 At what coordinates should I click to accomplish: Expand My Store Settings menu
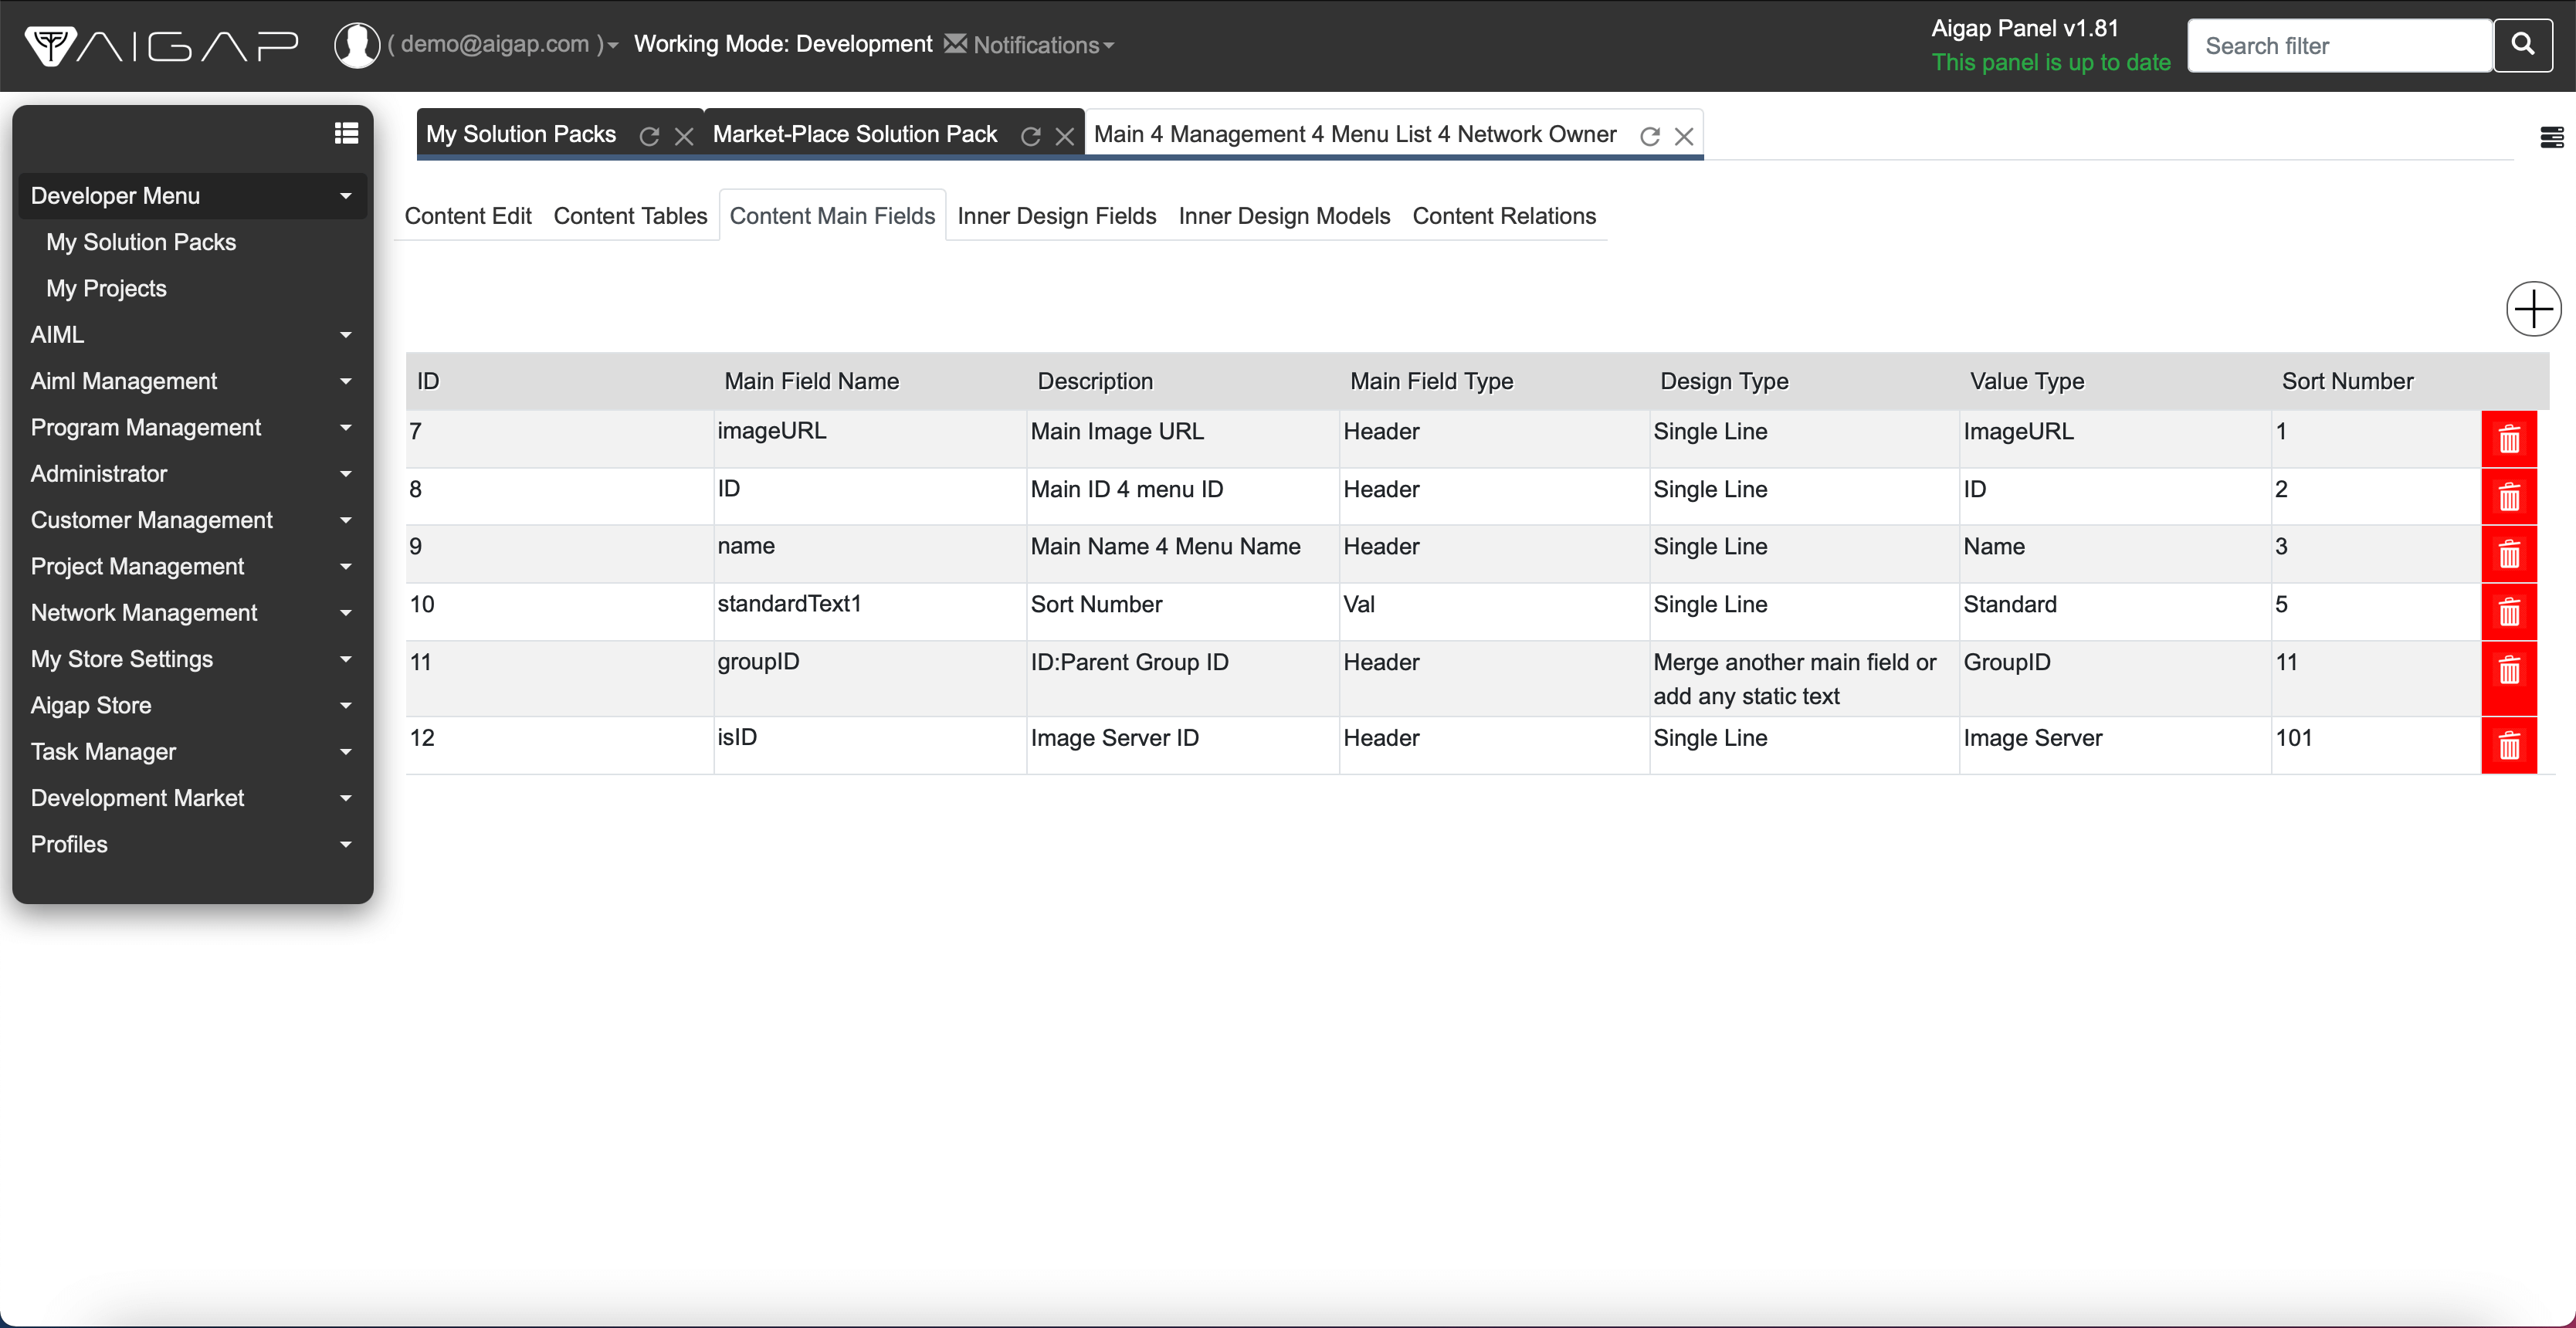(x=192, y=659)
